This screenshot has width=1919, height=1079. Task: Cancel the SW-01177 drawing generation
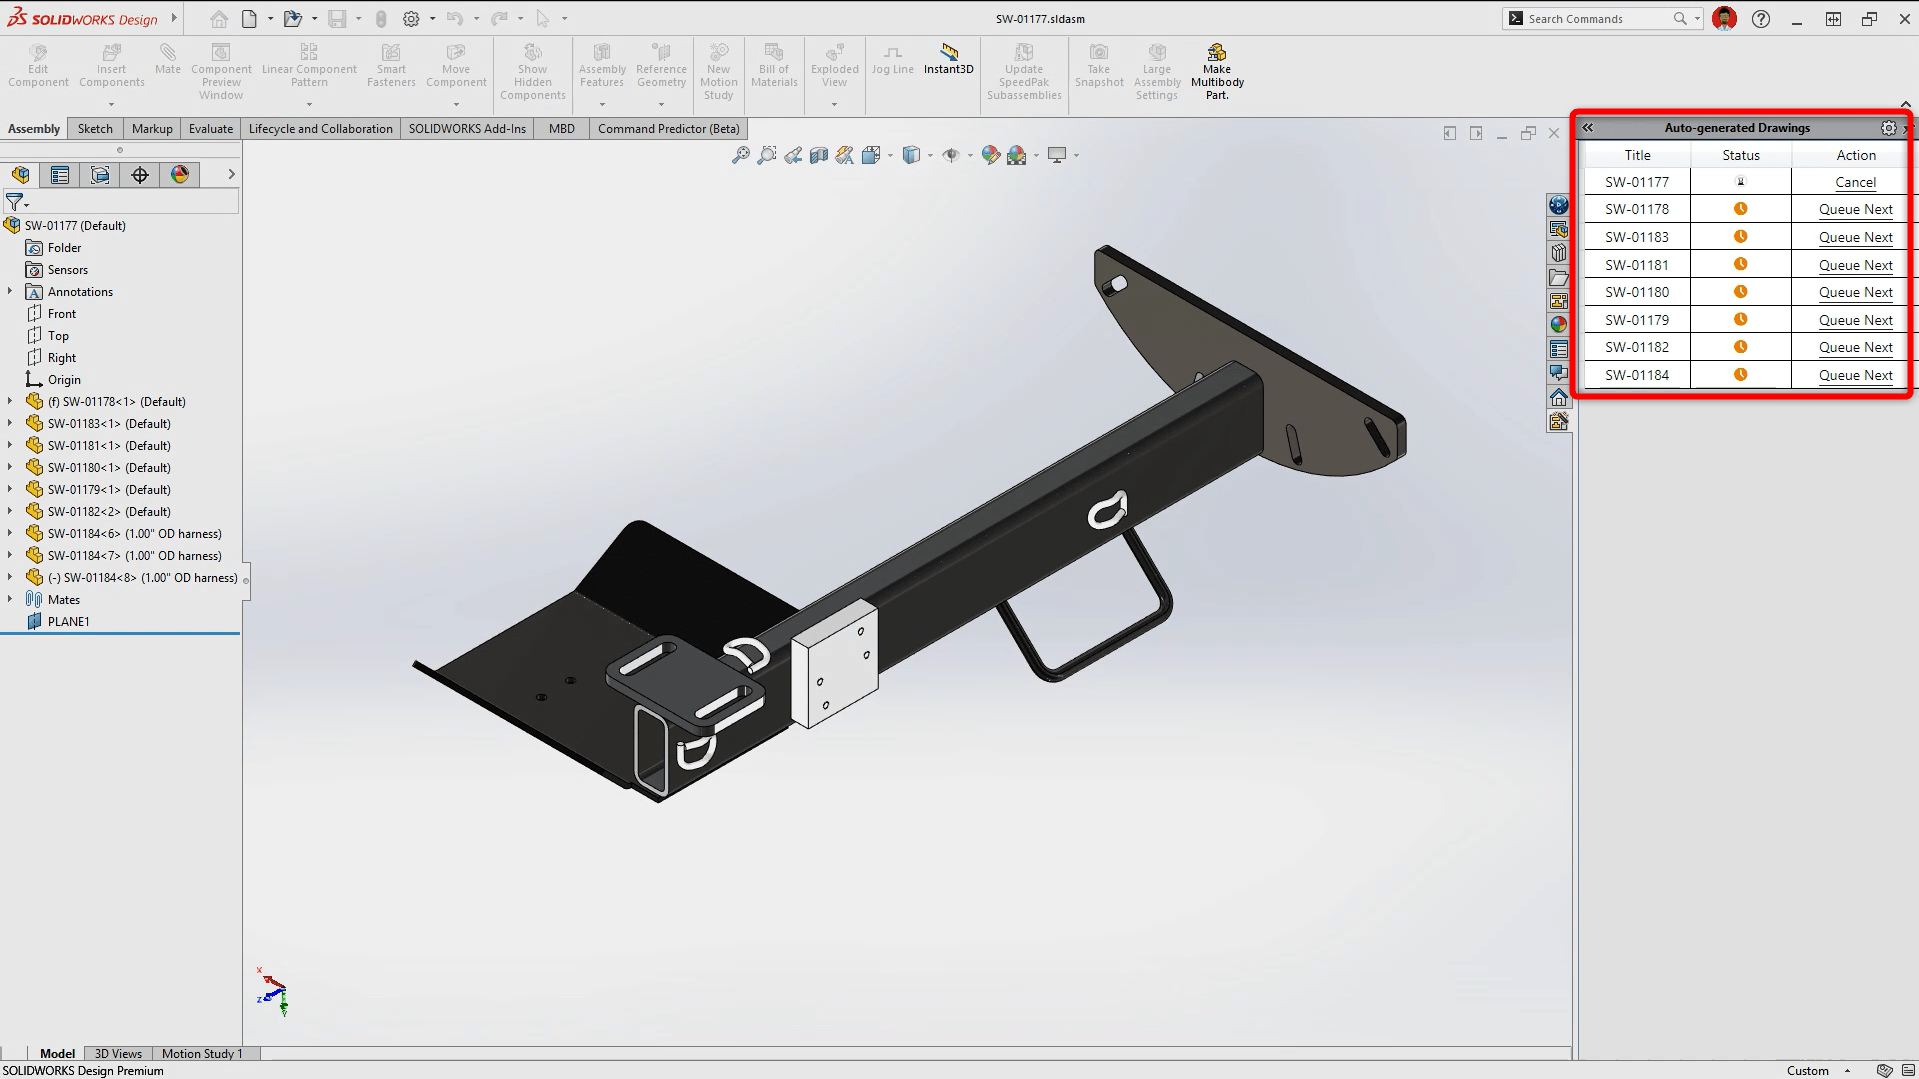pyautogui.click(x=1855, y=182)
